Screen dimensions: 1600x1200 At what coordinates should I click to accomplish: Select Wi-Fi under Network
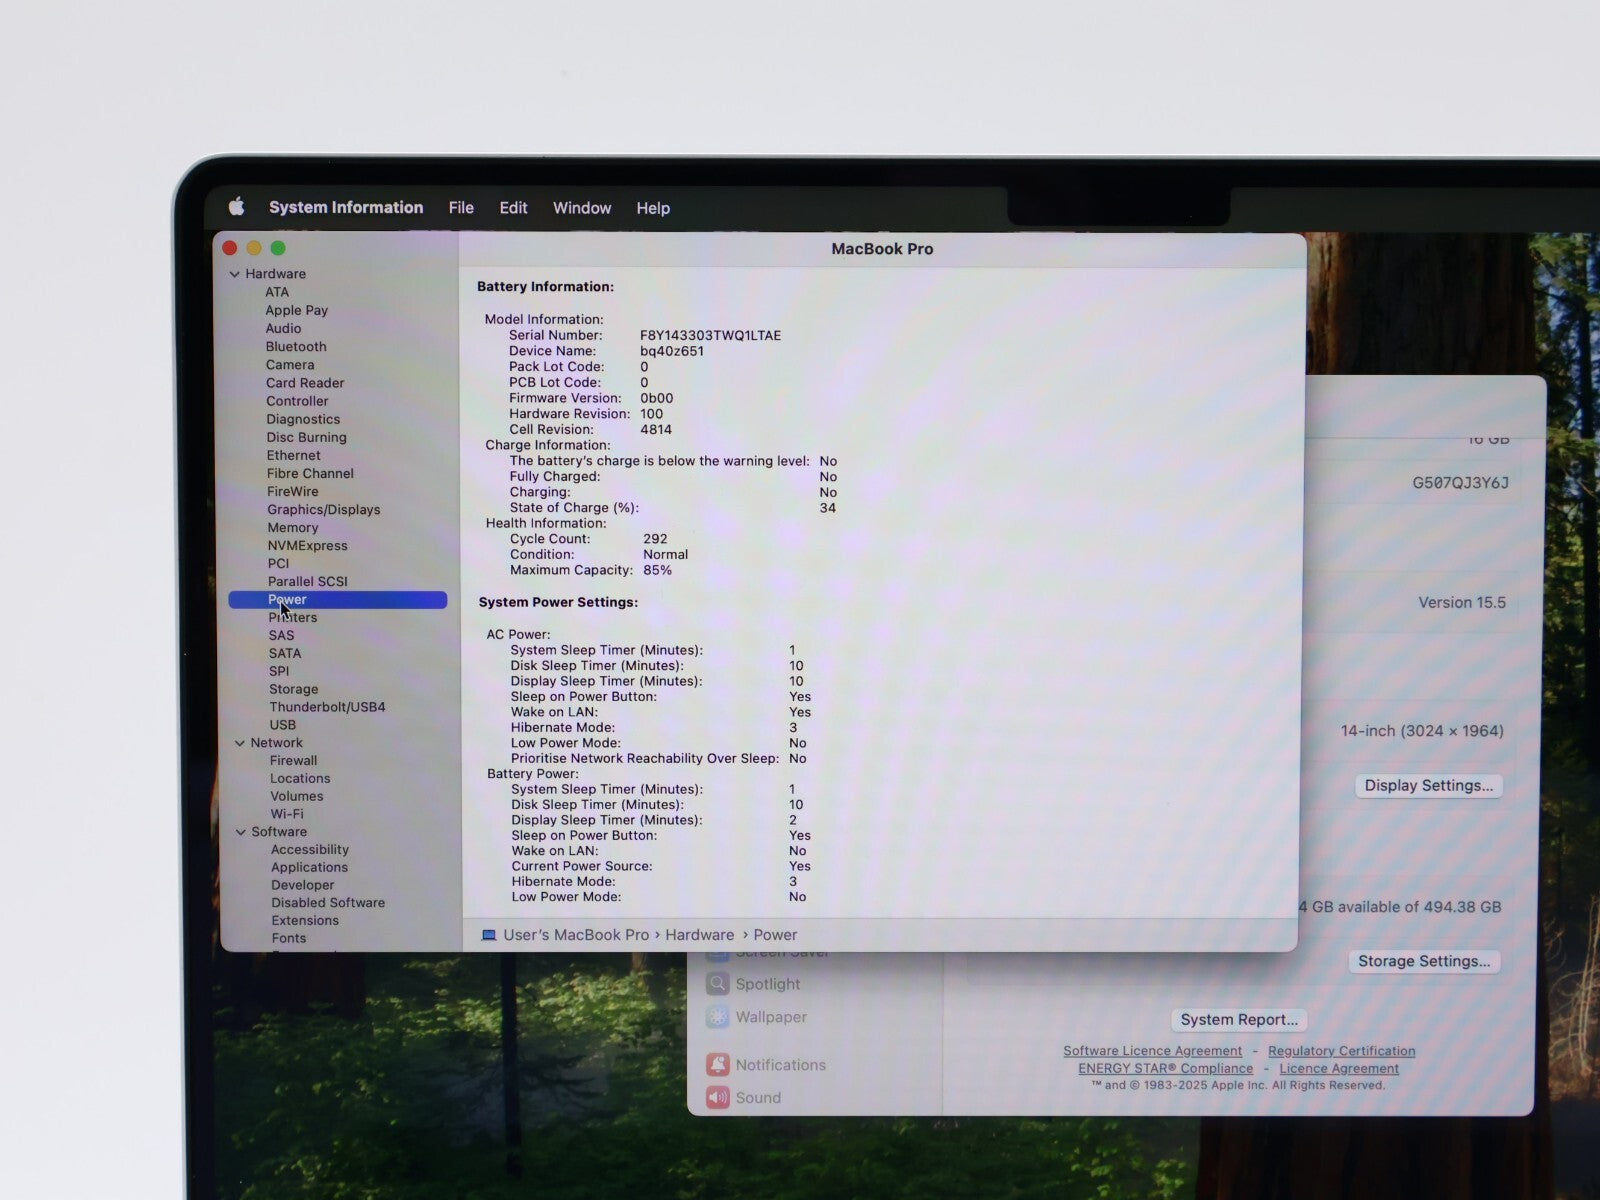pyautogui.click(x=287, y=814)
